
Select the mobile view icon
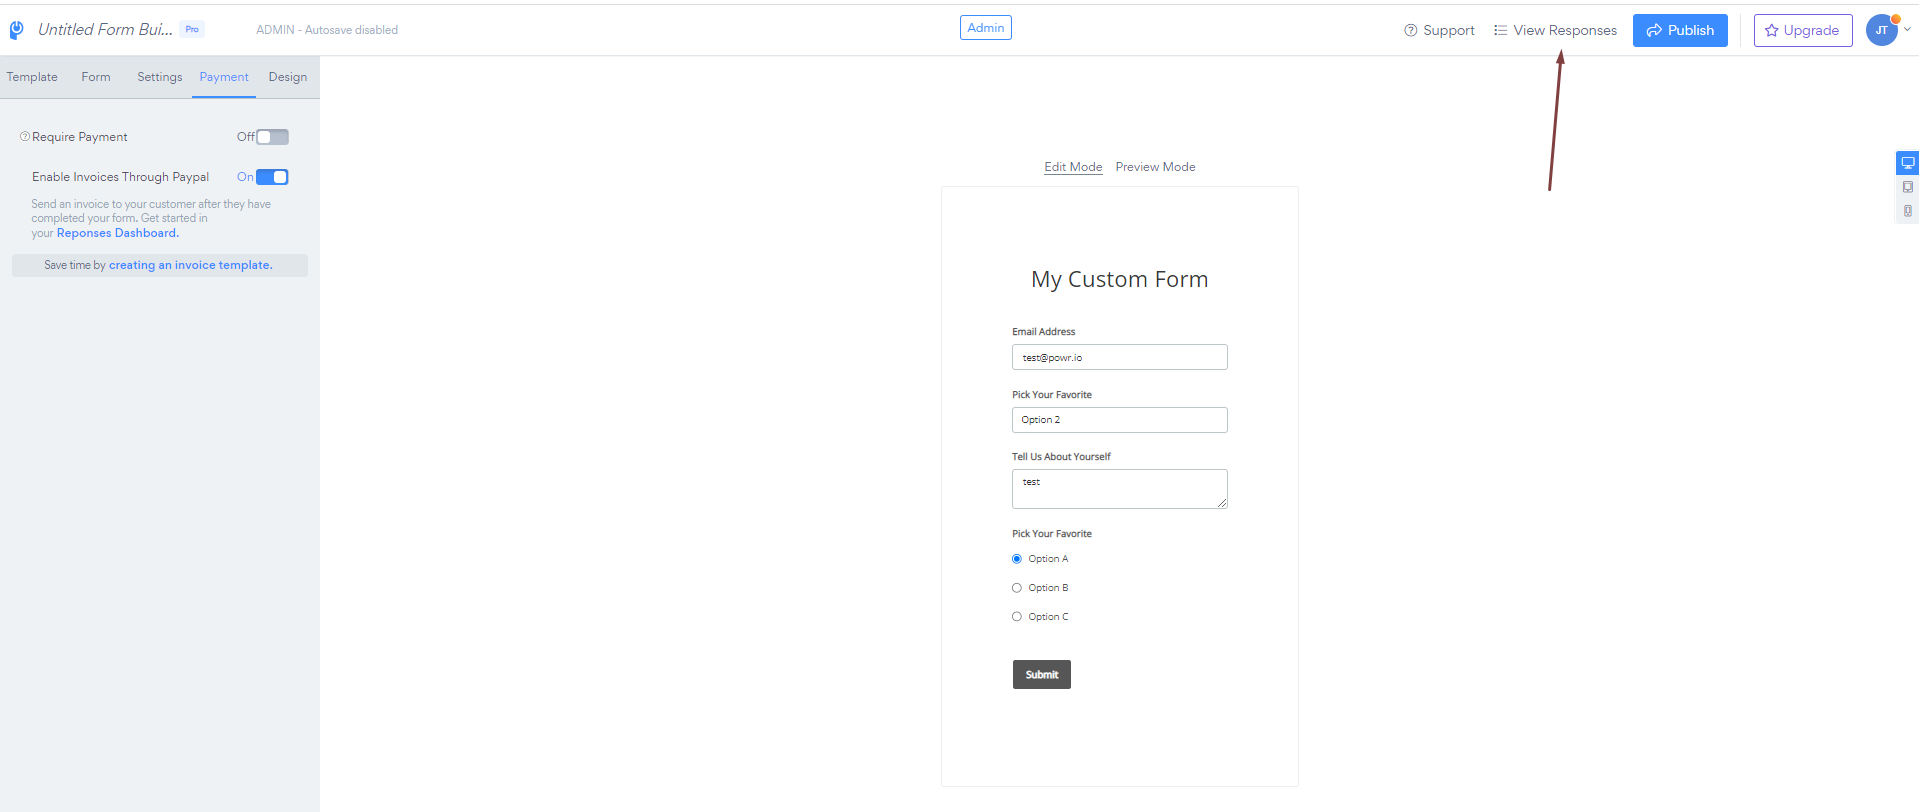tap(1908, 211)
